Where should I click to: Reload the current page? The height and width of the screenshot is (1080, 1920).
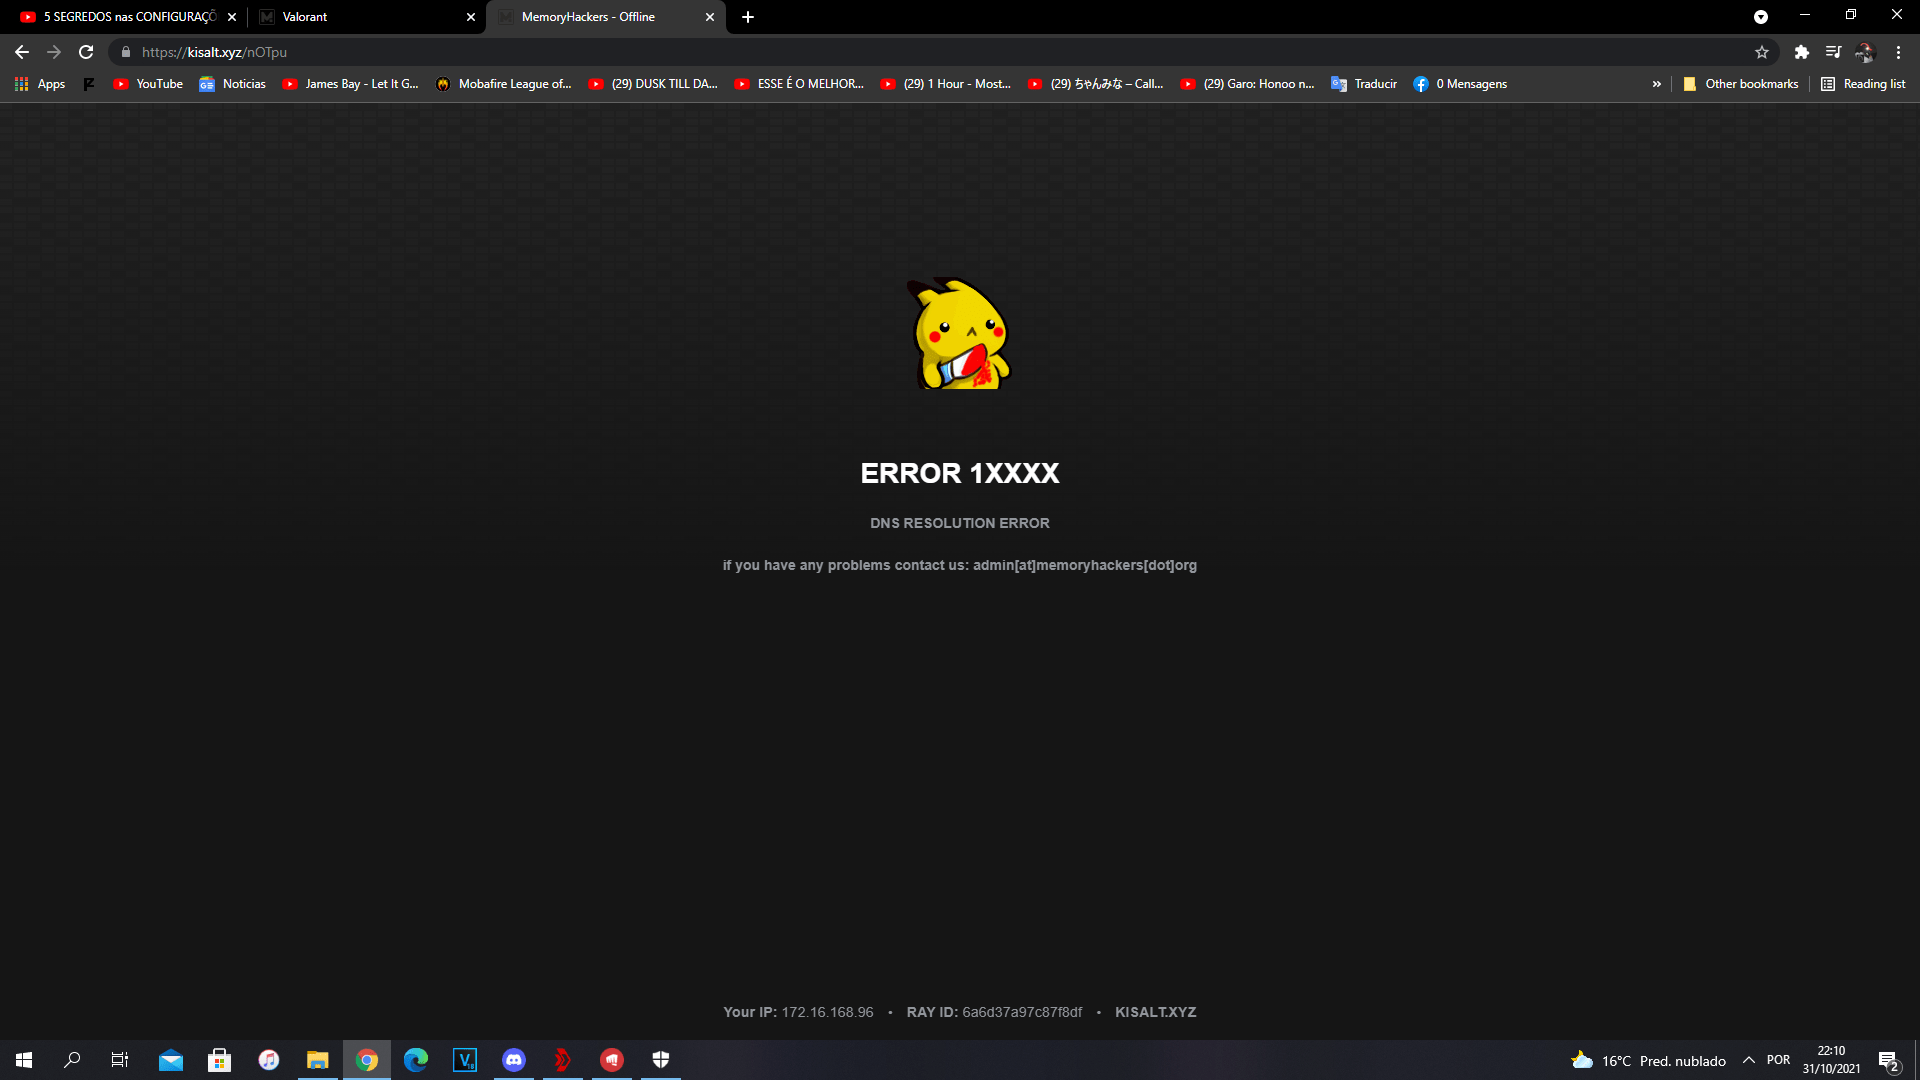tap(86, 52)
